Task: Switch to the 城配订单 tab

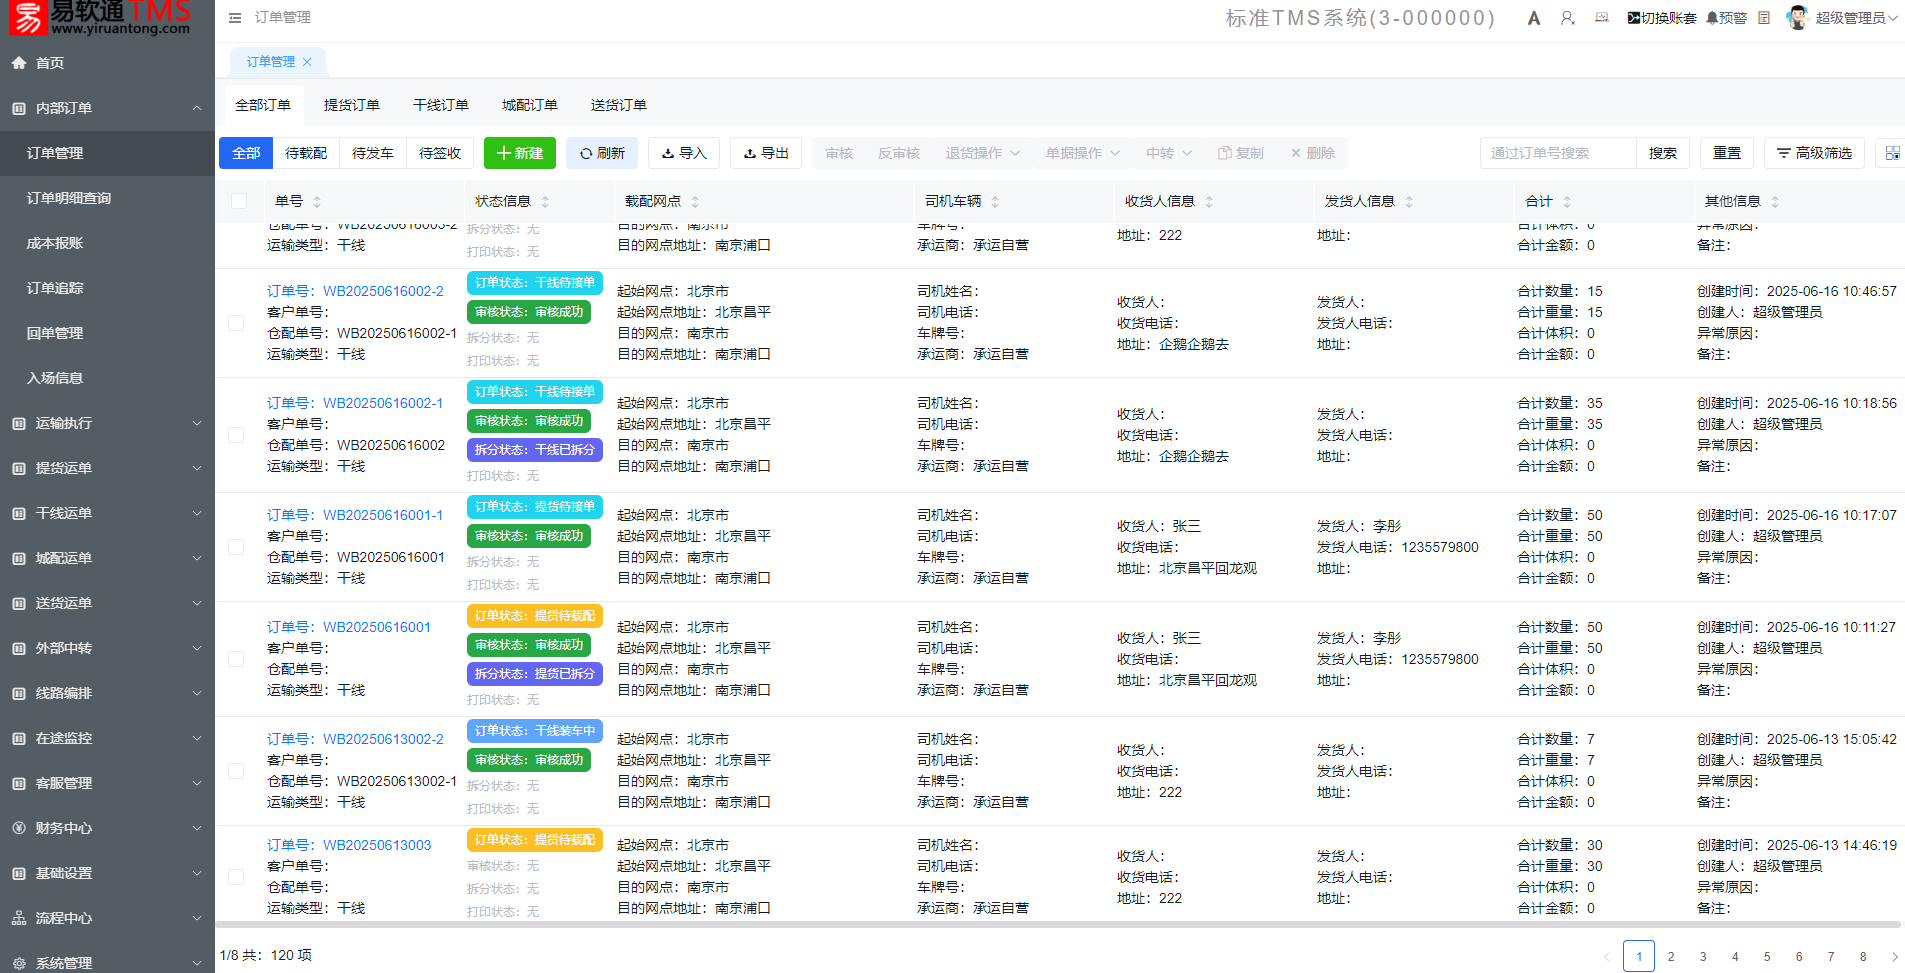Action: (x=529, y=105)
